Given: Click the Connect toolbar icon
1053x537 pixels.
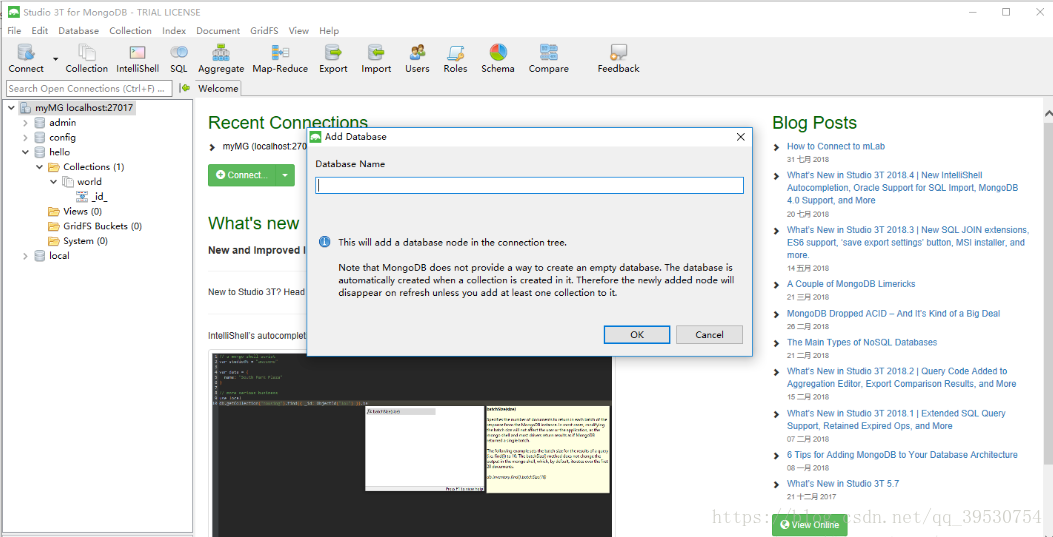Looking at the screenshot, I should click(x=26, y=58).
